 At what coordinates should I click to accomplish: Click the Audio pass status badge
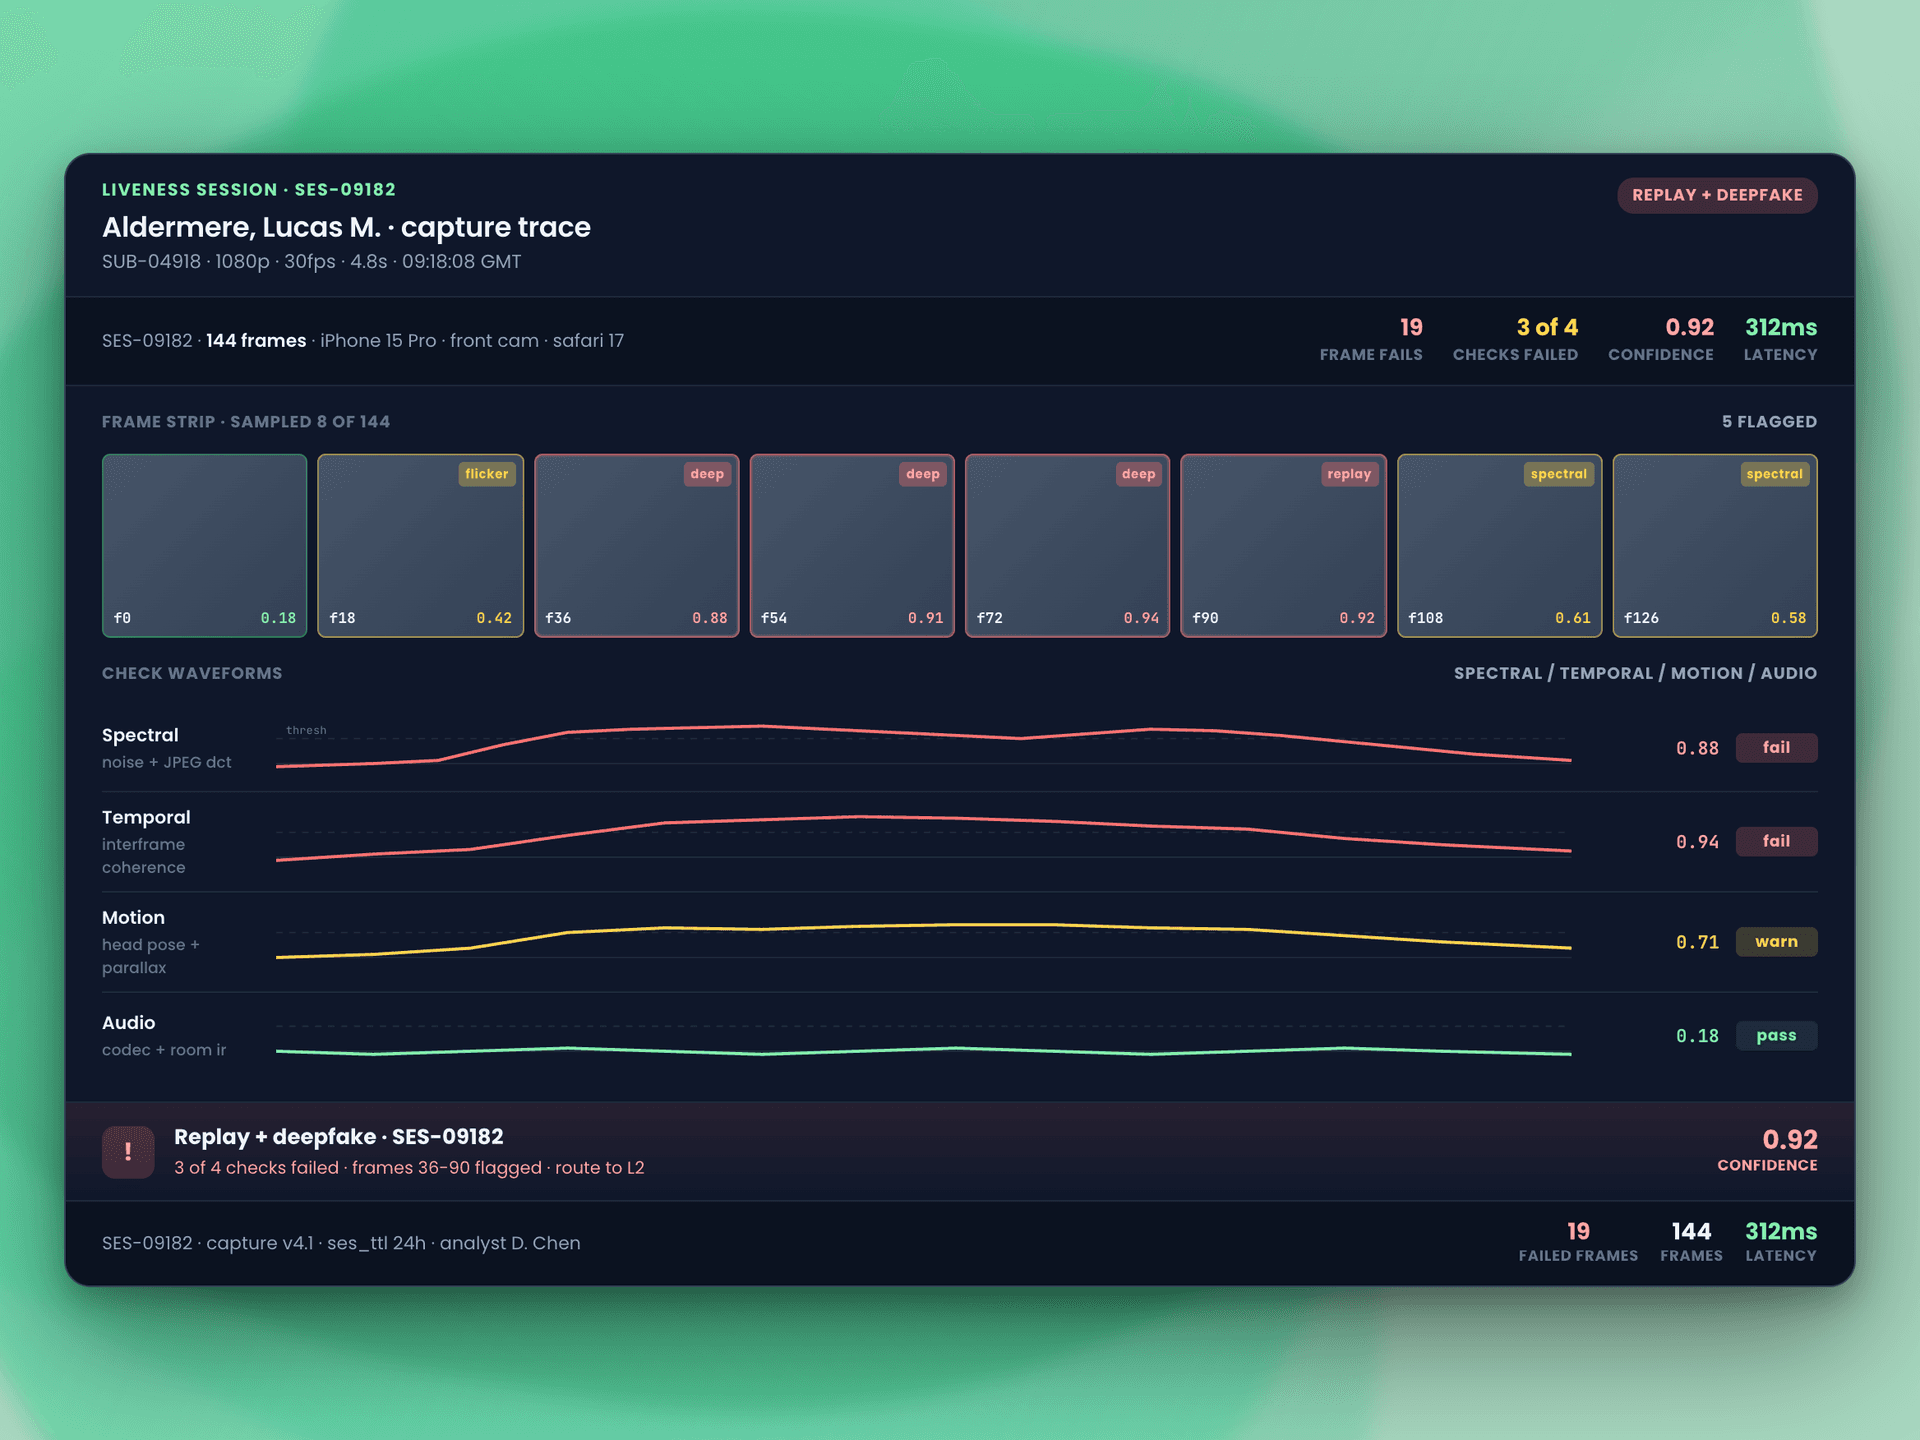[x=1776, y=1035]
